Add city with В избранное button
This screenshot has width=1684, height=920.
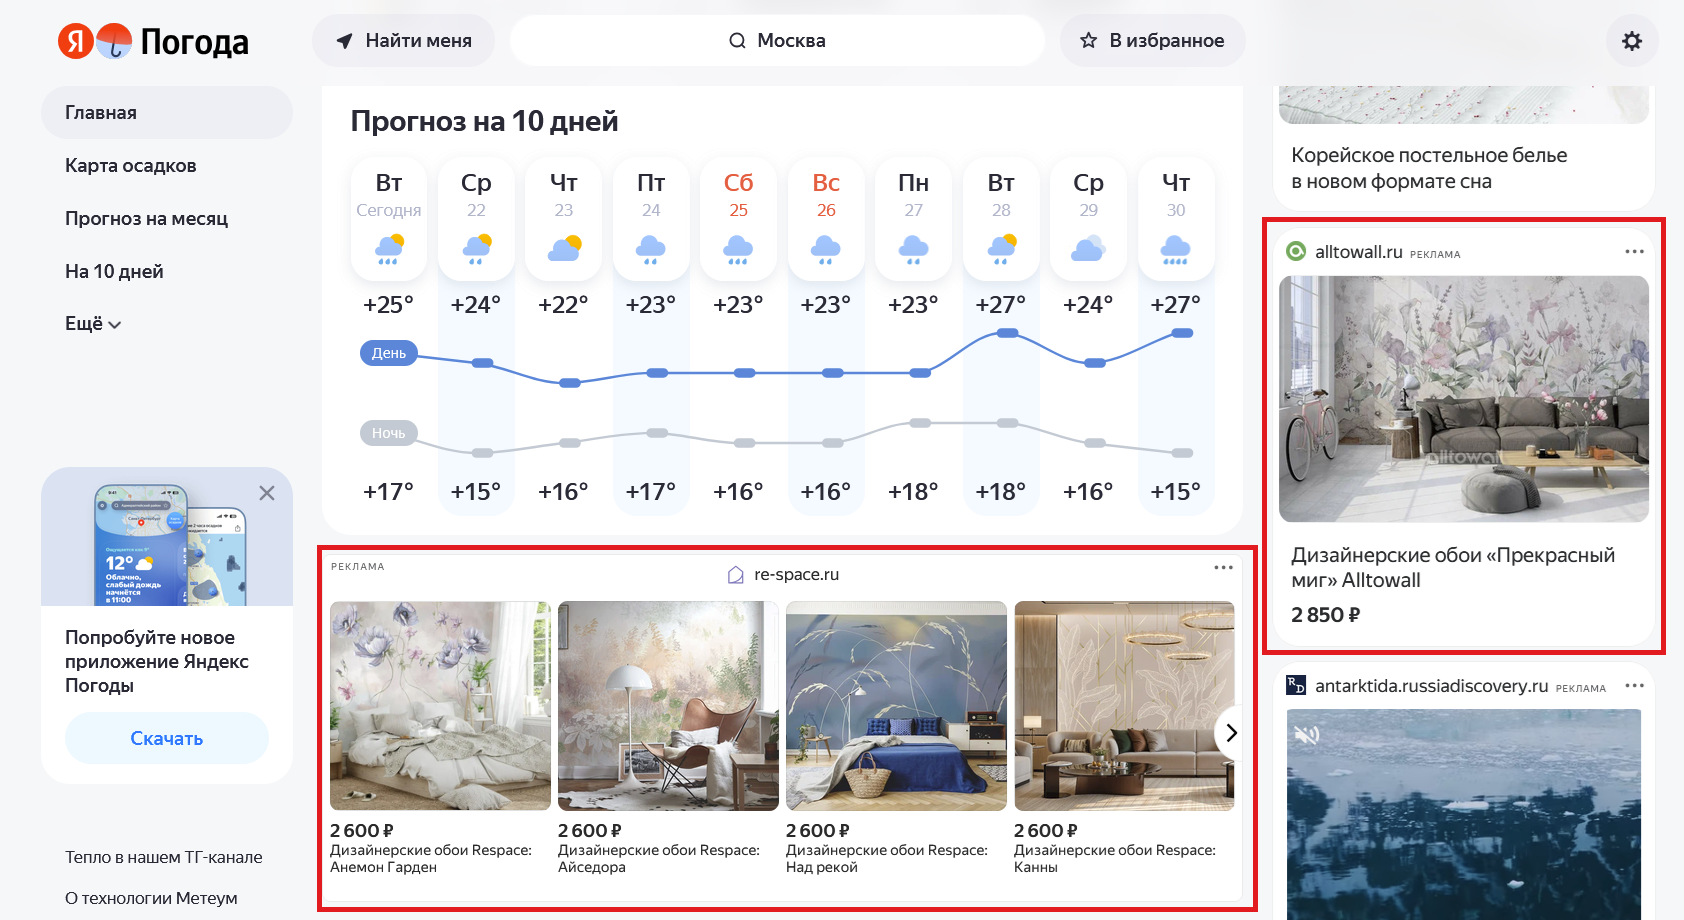pos(1152,41)
